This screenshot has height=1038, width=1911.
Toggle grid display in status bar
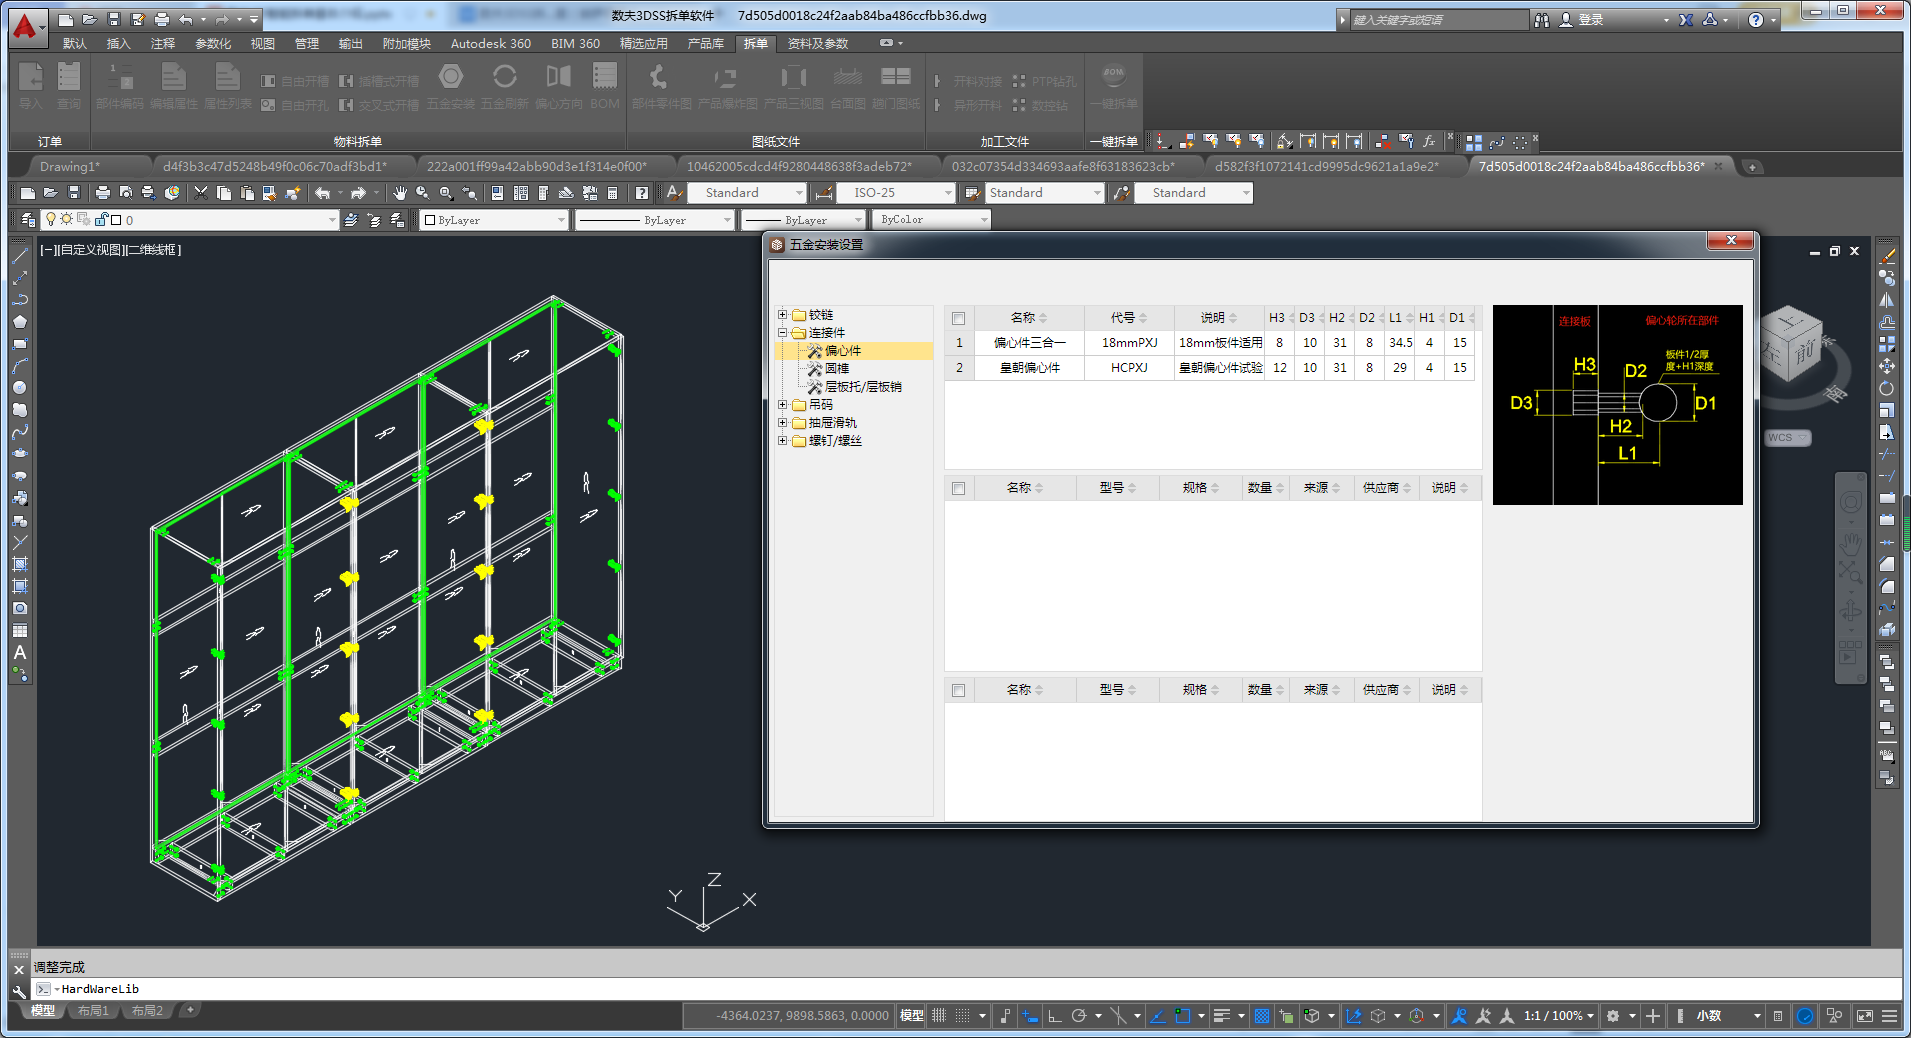pyautogui.click(x=939, y=1016)
